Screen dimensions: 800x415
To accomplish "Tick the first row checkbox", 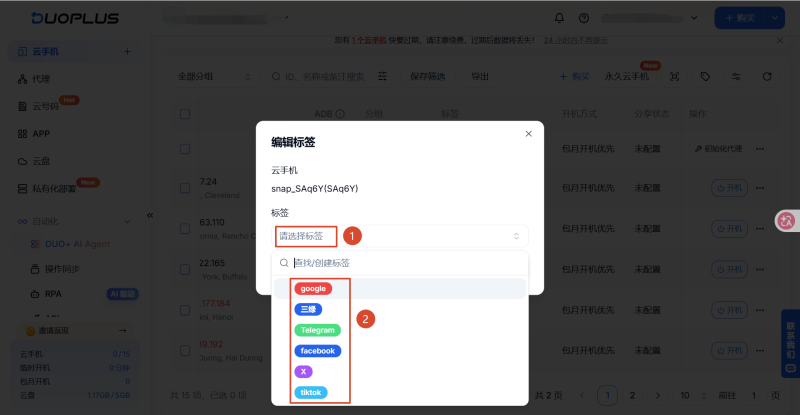I will 185,149.
